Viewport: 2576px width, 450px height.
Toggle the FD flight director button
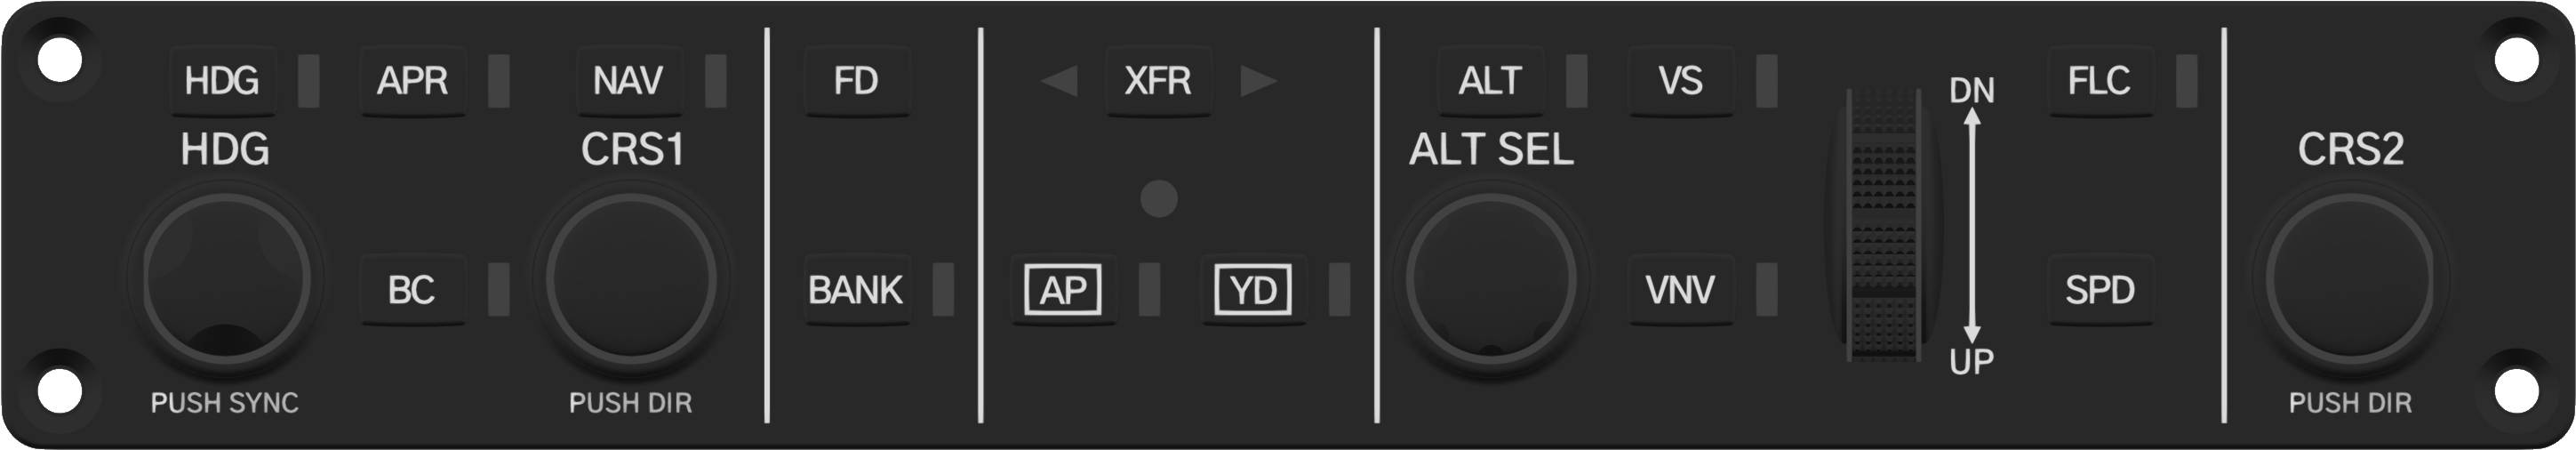coord(857,80)
